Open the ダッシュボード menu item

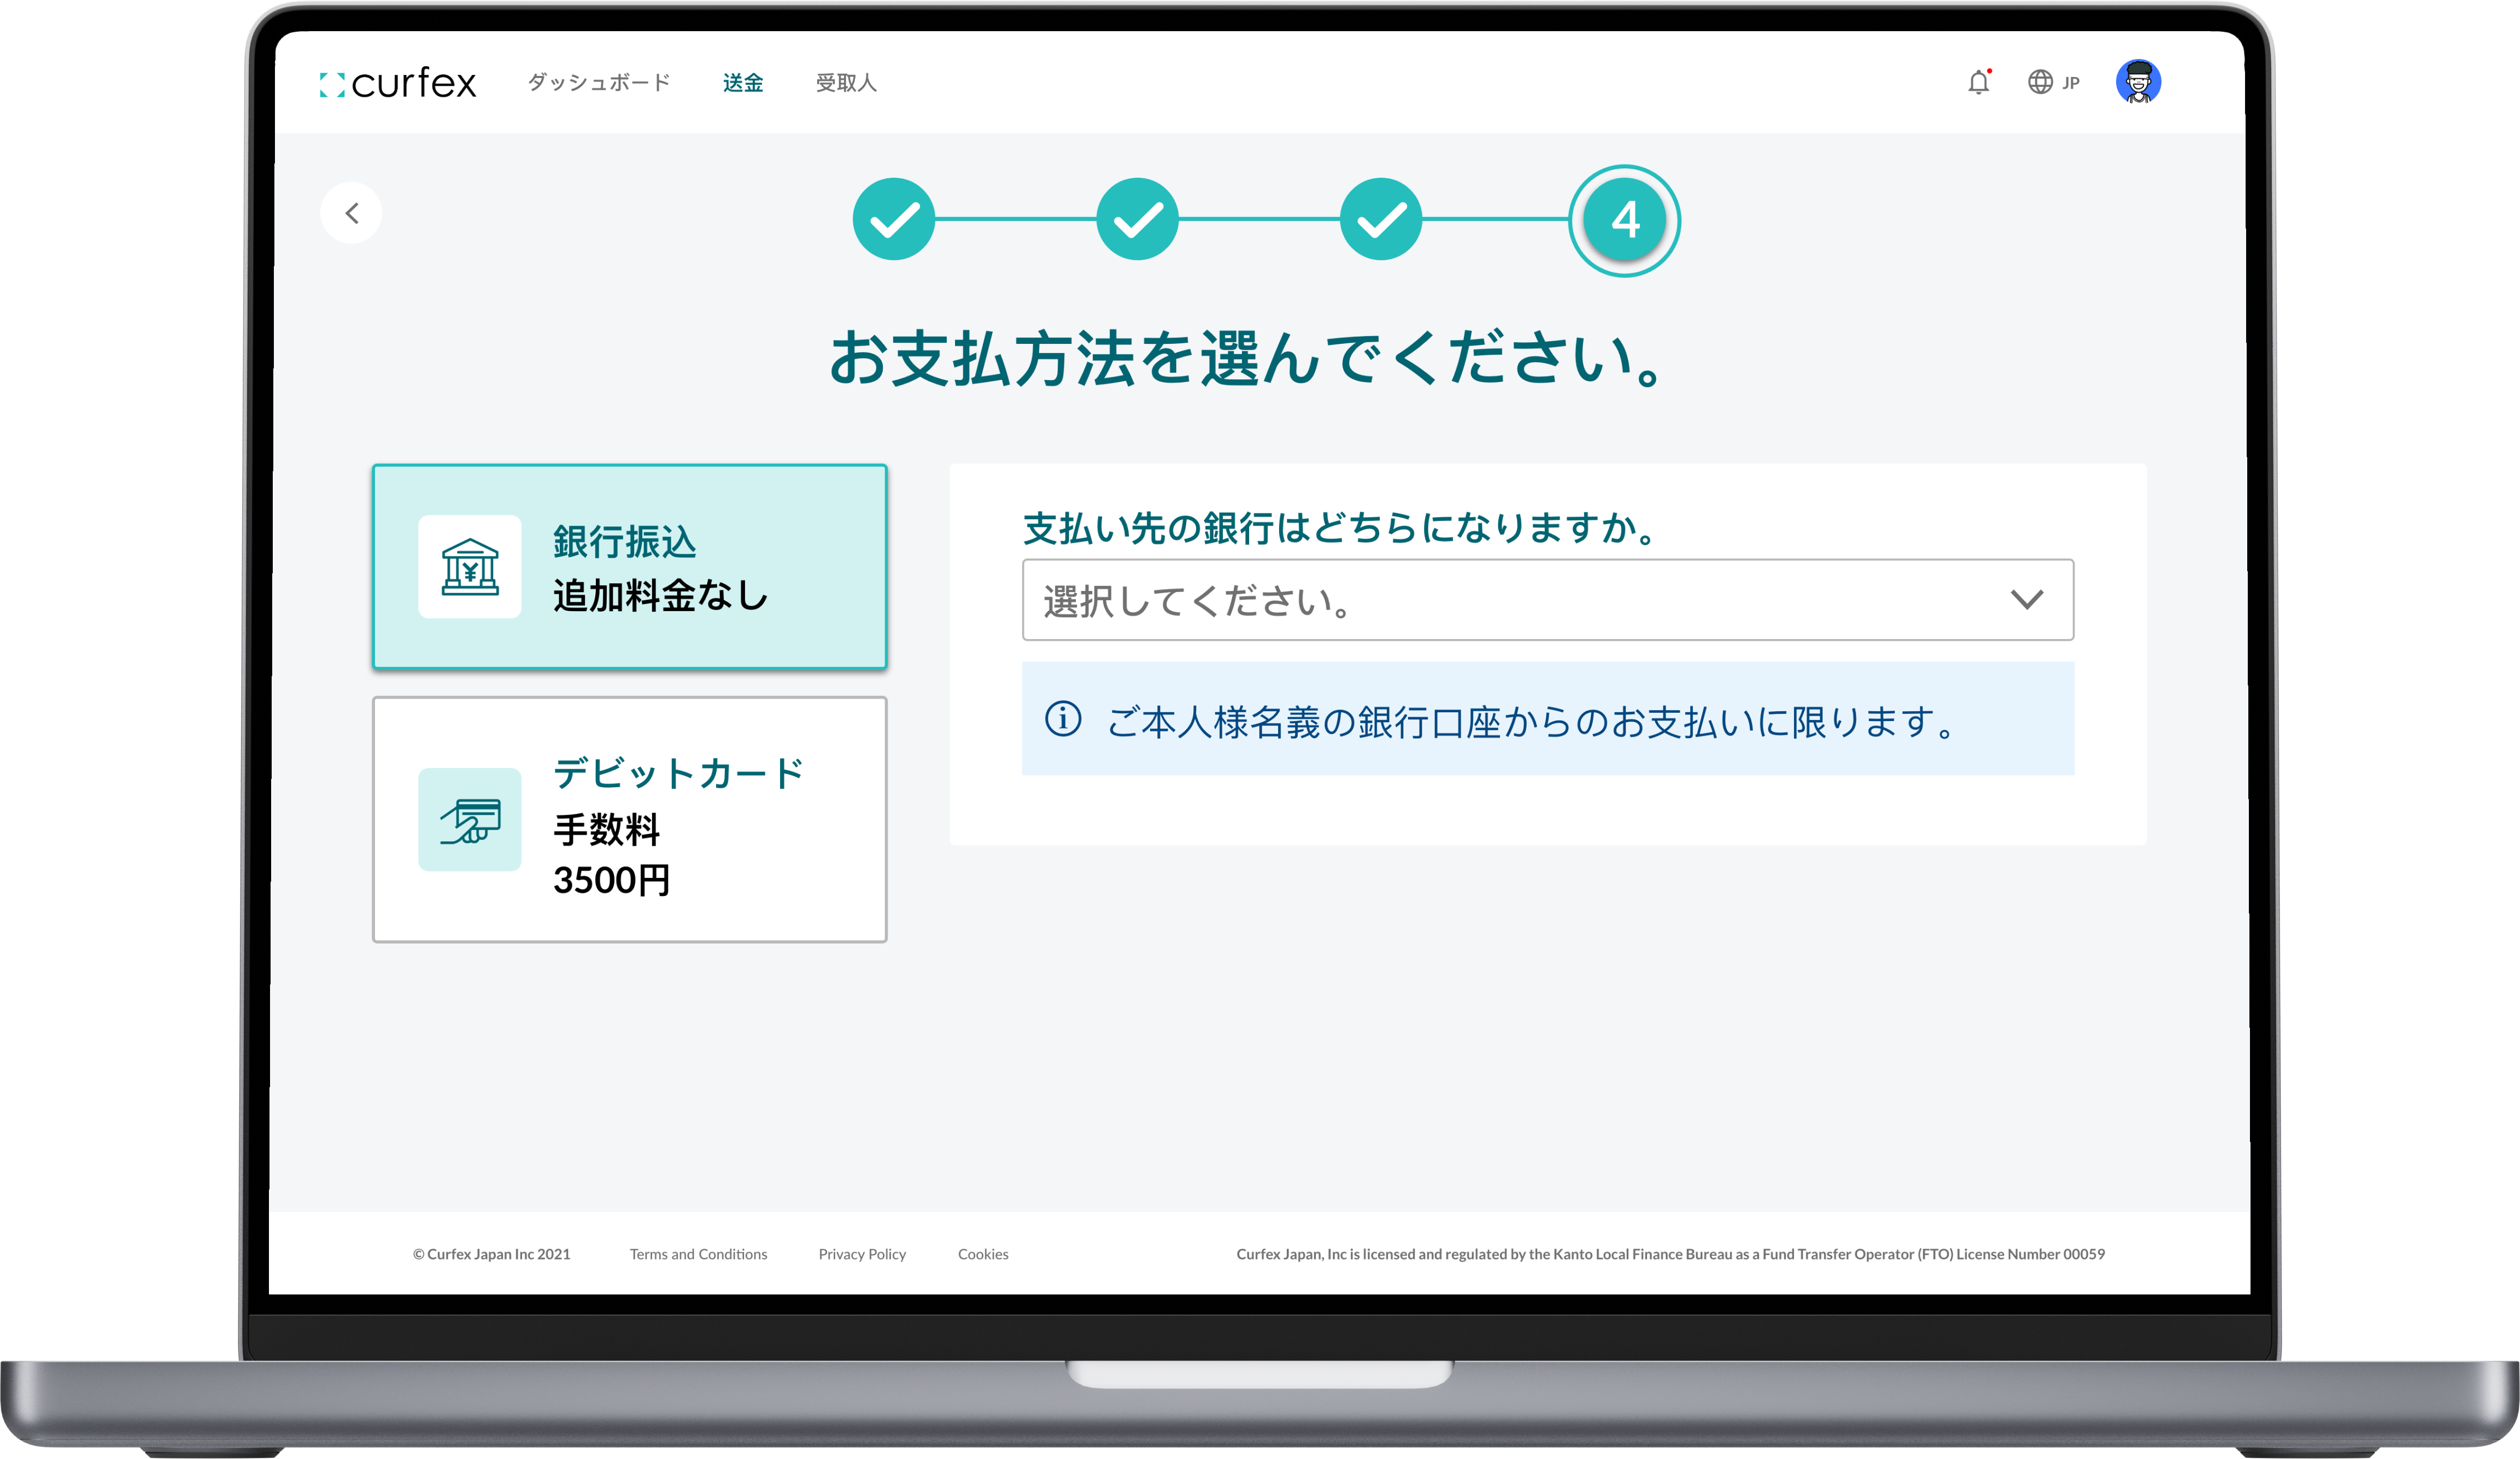point(599,83)
